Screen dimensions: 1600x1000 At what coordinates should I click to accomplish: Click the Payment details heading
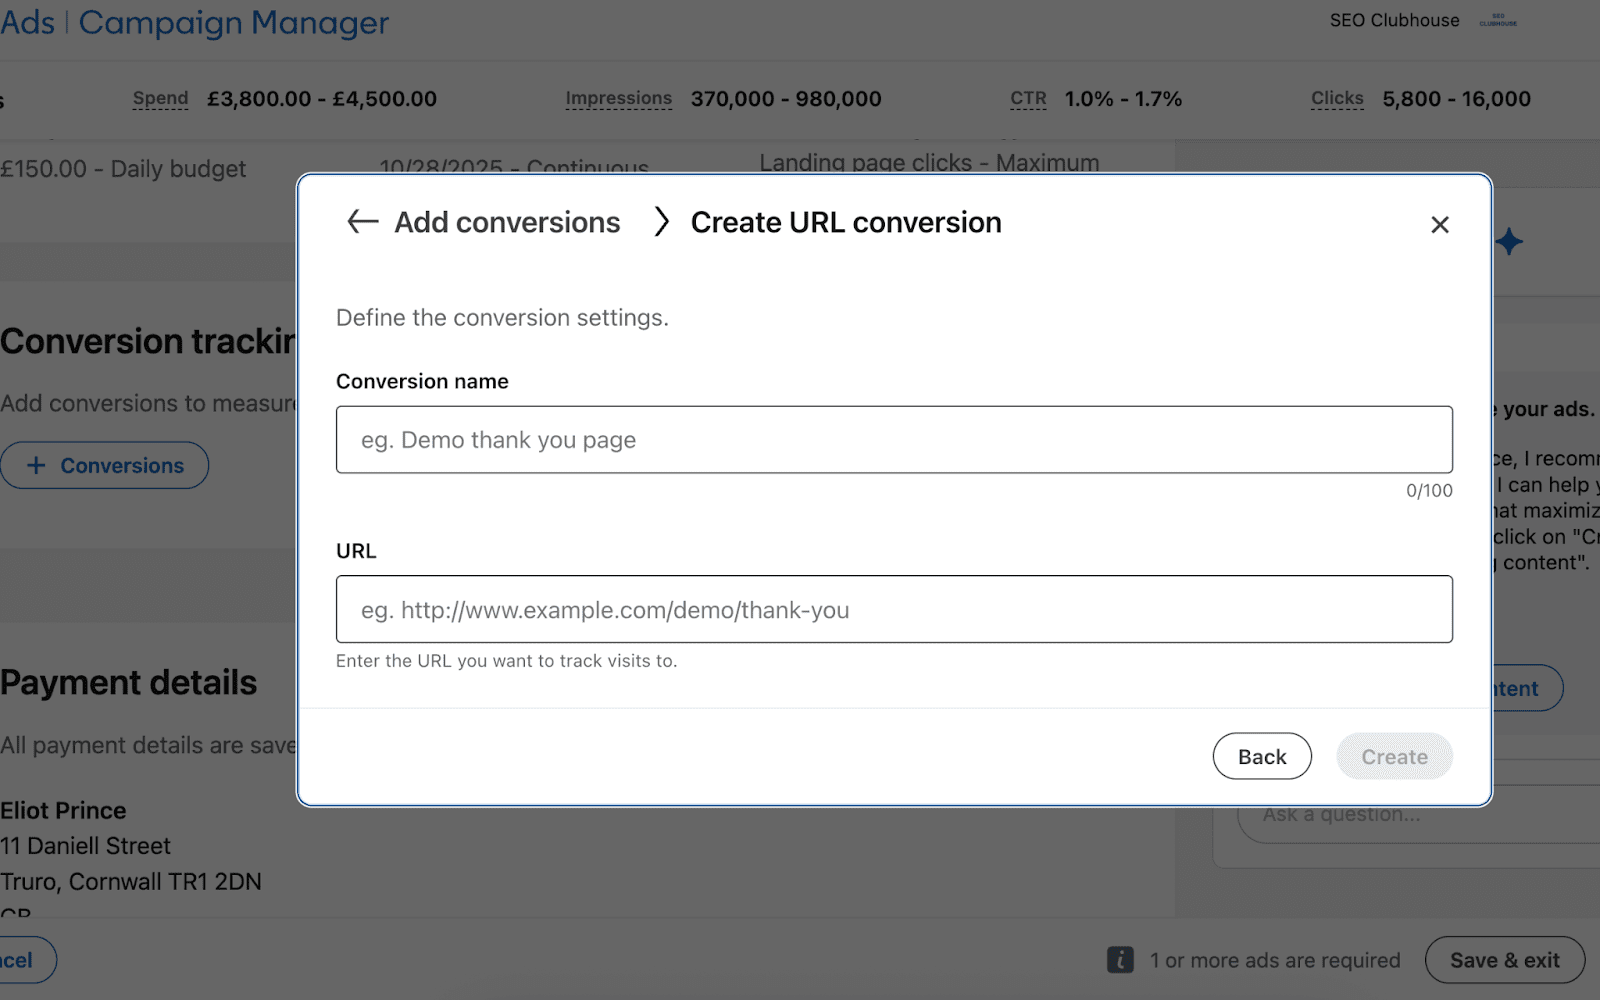[129, 682]
